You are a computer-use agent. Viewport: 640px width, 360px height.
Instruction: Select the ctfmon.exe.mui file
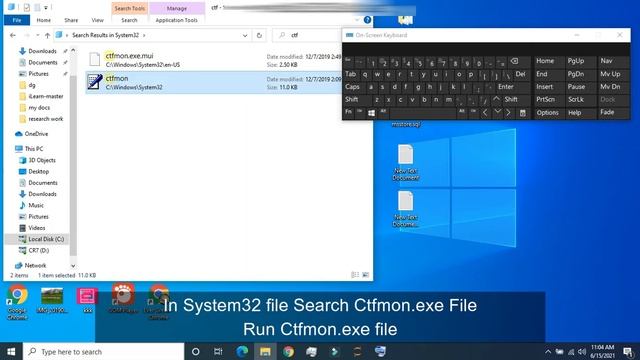pos(214,60)
